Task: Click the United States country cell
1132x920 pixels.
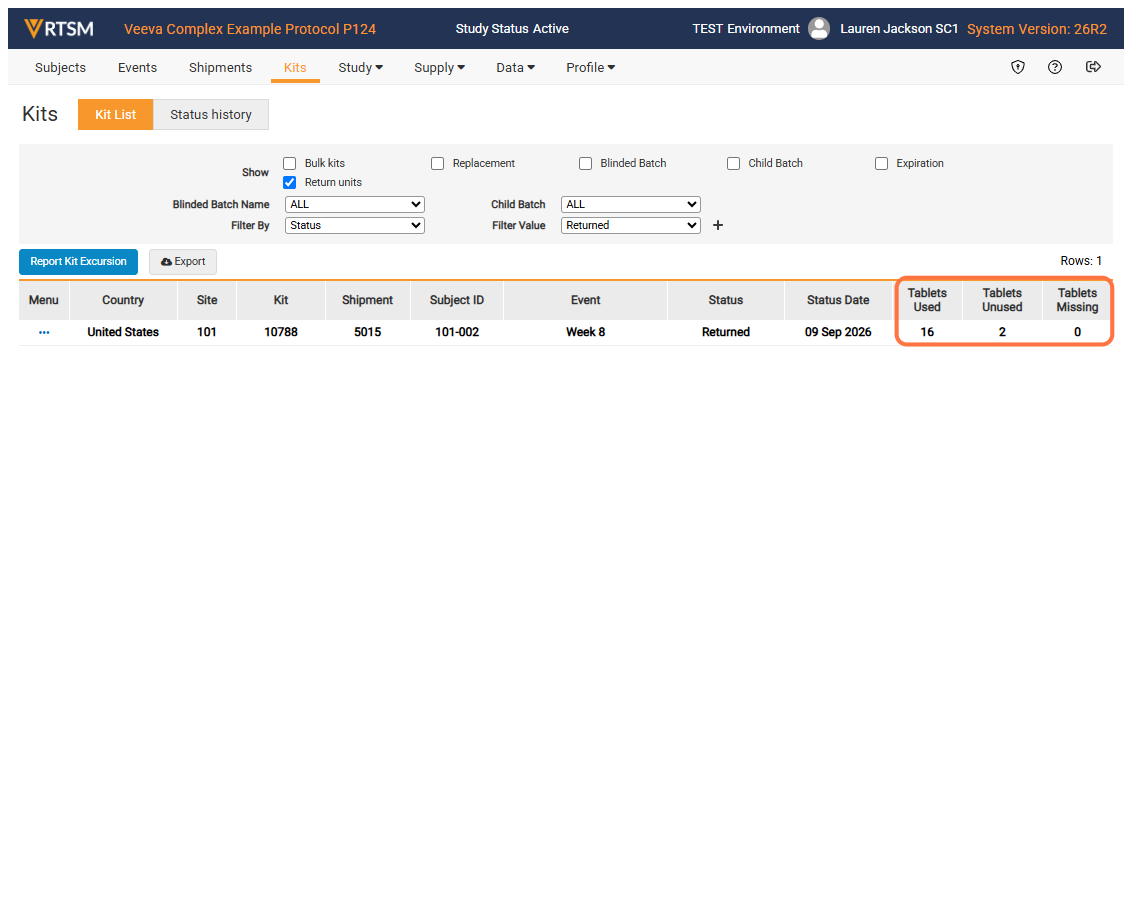Action: 123,332
